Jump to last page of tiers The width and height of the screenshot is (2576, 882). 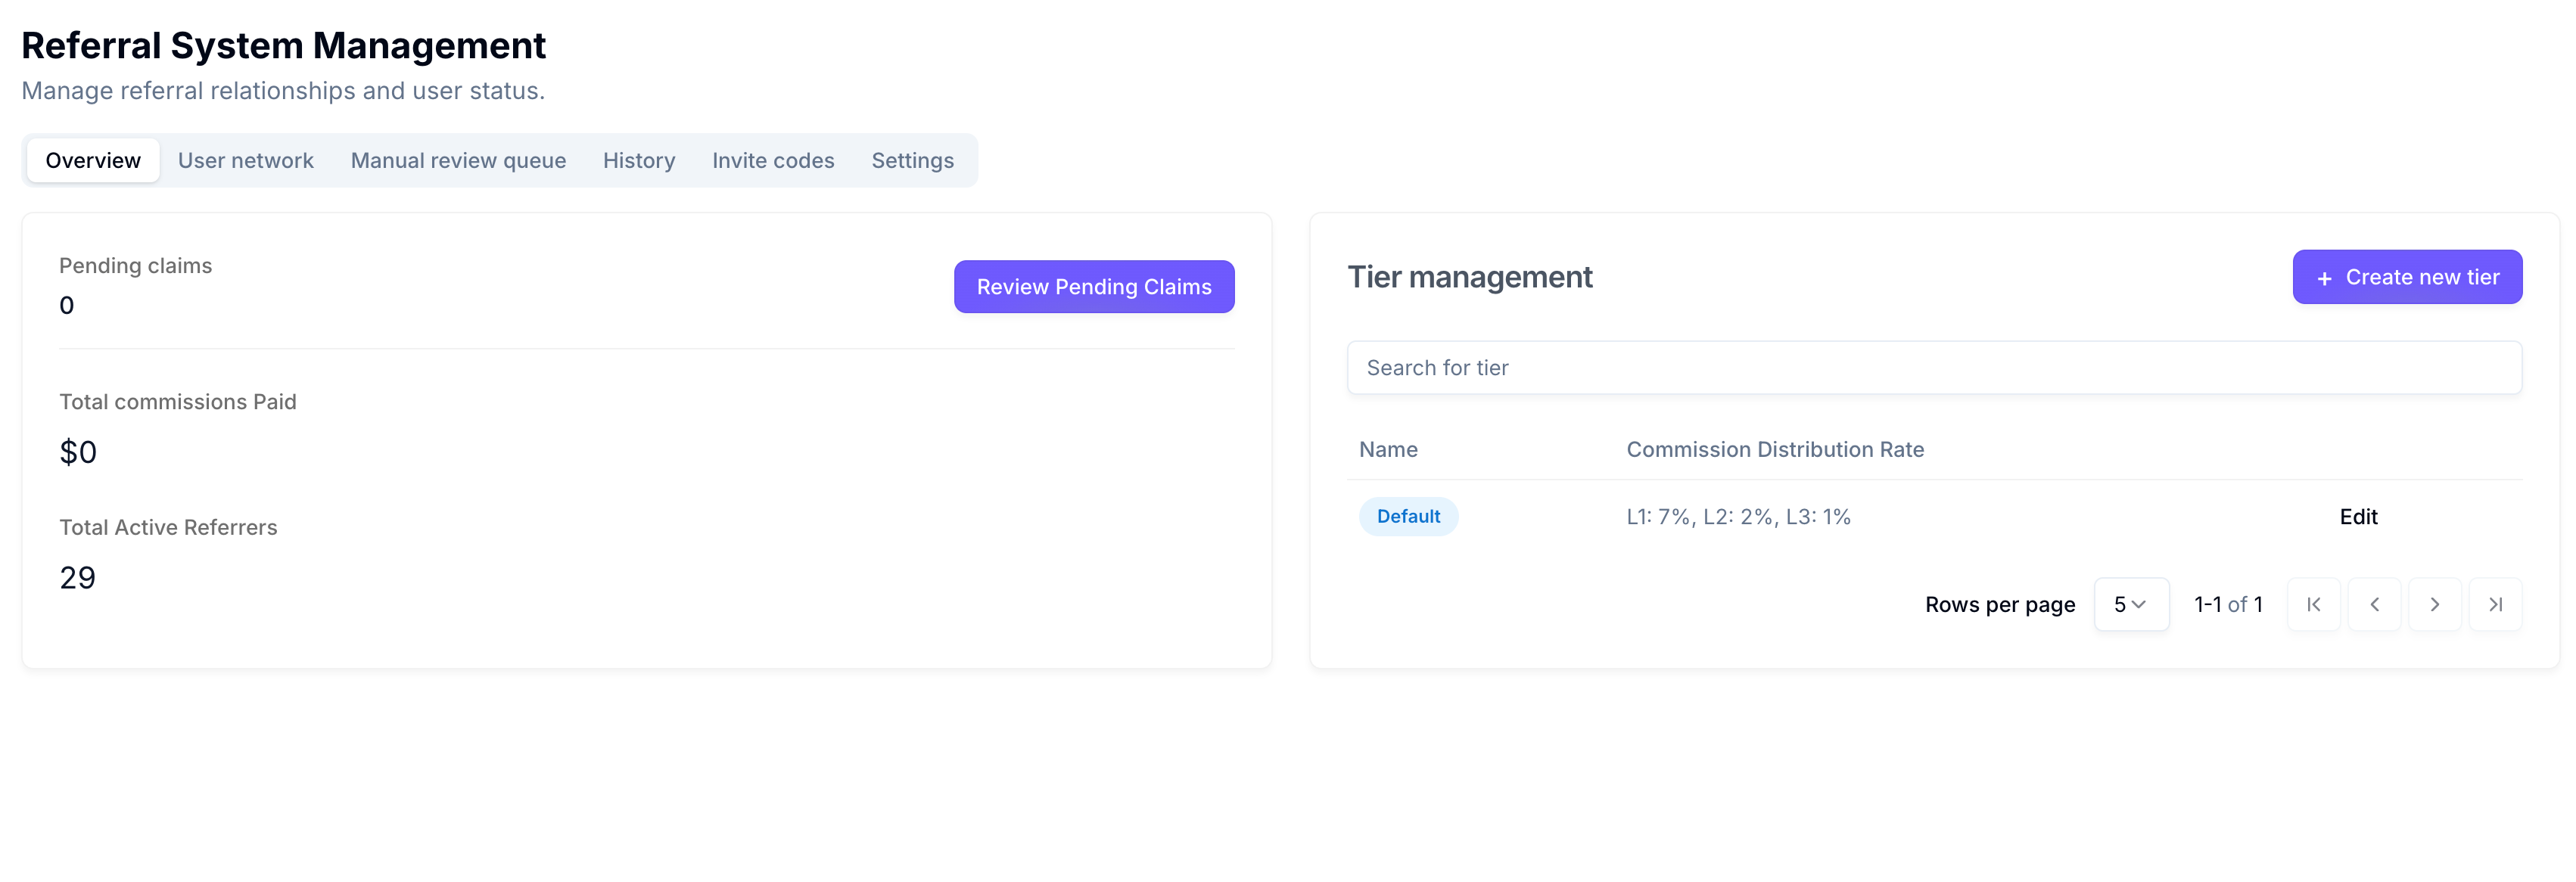pos(2495,604)
